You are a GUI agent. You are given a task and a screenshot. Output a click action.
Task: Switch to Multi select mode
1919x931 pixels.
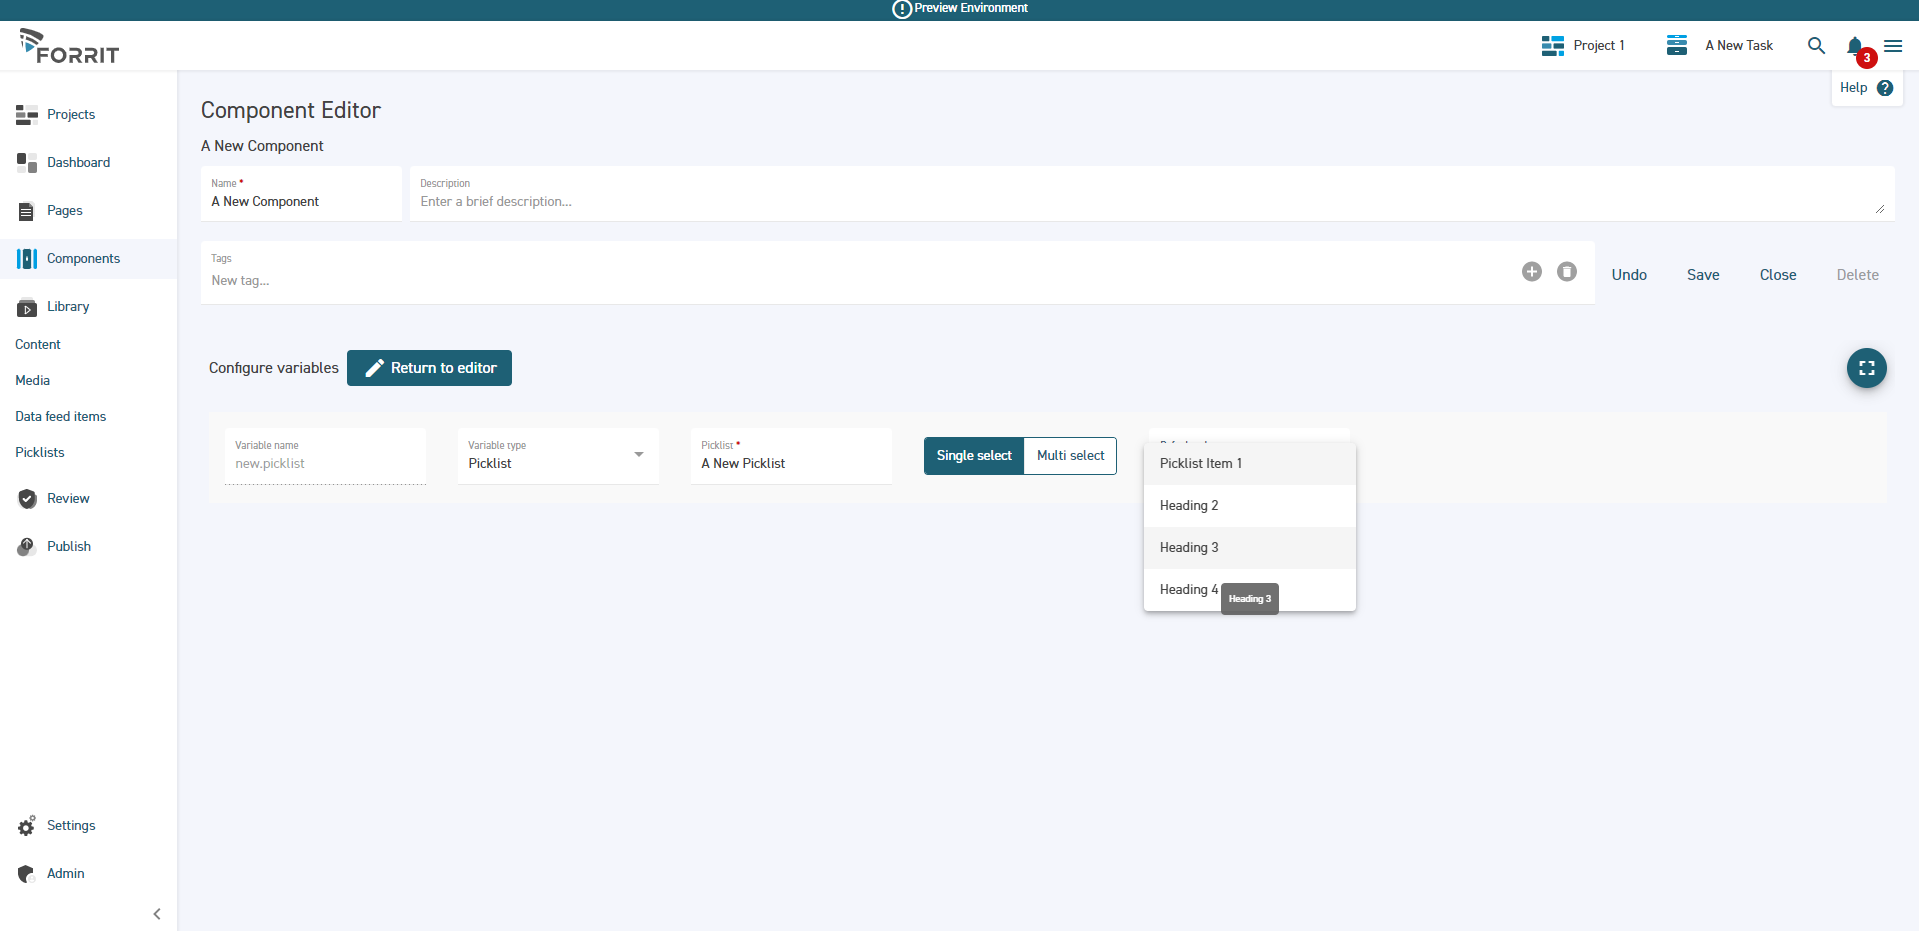coord(1070,456)
